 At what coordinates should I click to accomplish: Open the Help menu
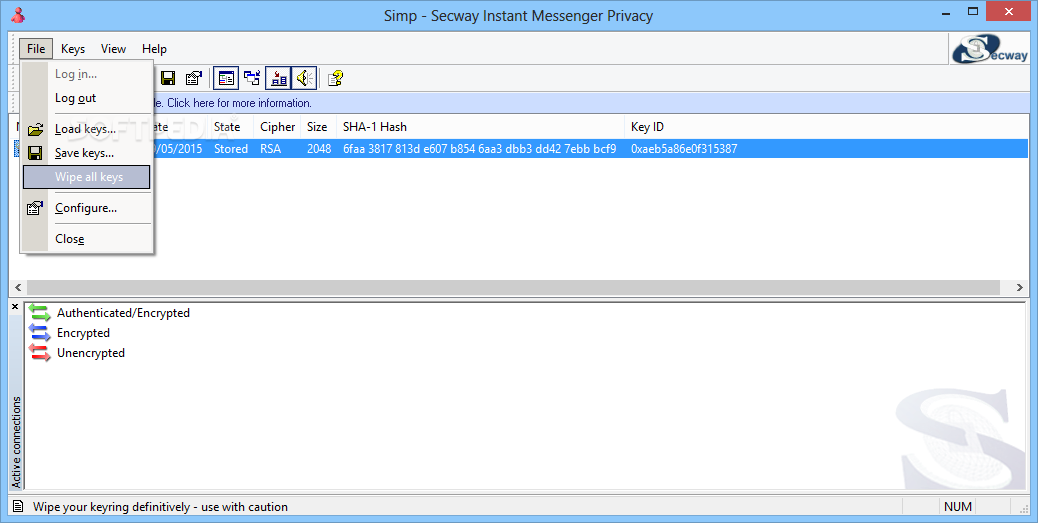tap(154, 49)
